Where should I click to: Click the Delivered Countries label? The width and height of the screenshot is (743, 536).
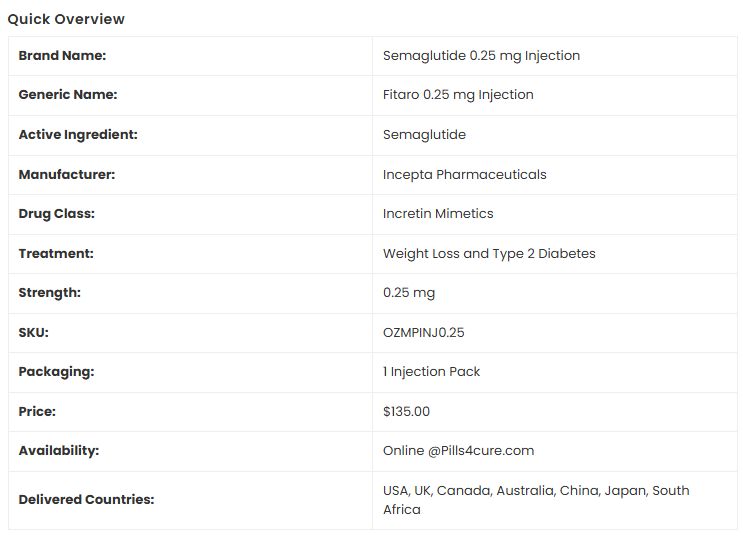point(86,500)
